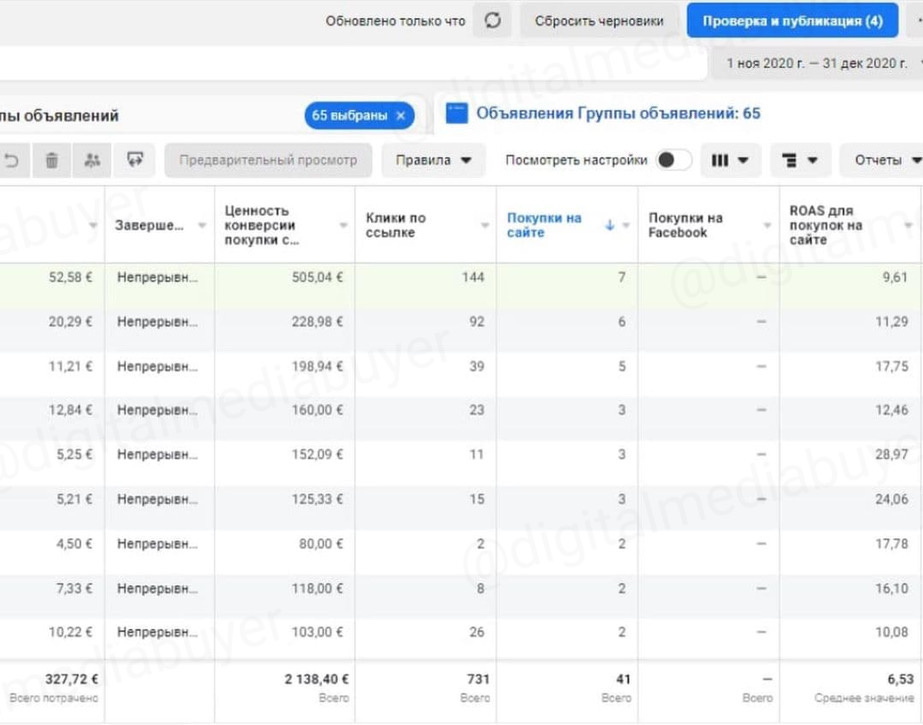Screen dimensions: 923x725
Task: Click Обновлено только что status text
Action: (395, 21)
